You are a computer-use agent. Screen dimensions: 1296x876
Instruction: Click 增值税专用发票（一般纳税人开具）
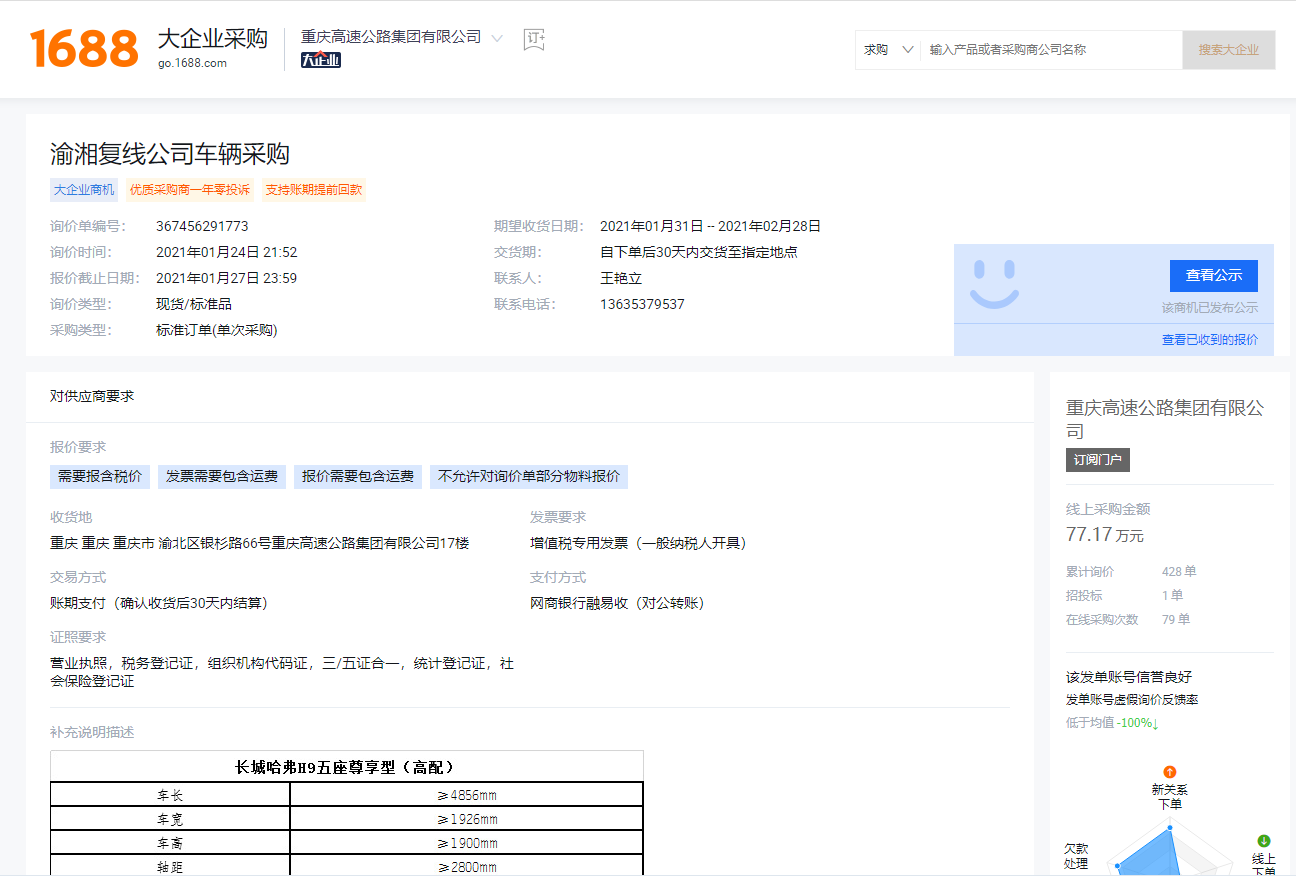pyautogui.click(x=638, y=543)
